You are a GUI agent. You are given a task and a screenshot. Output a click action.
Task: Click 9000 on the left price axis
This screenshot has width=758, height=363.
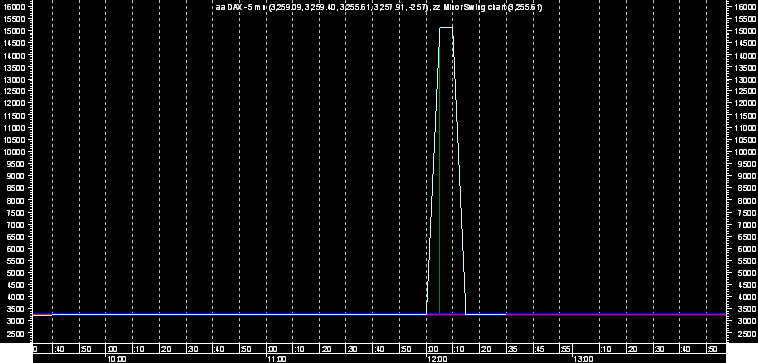click(15, 176)
